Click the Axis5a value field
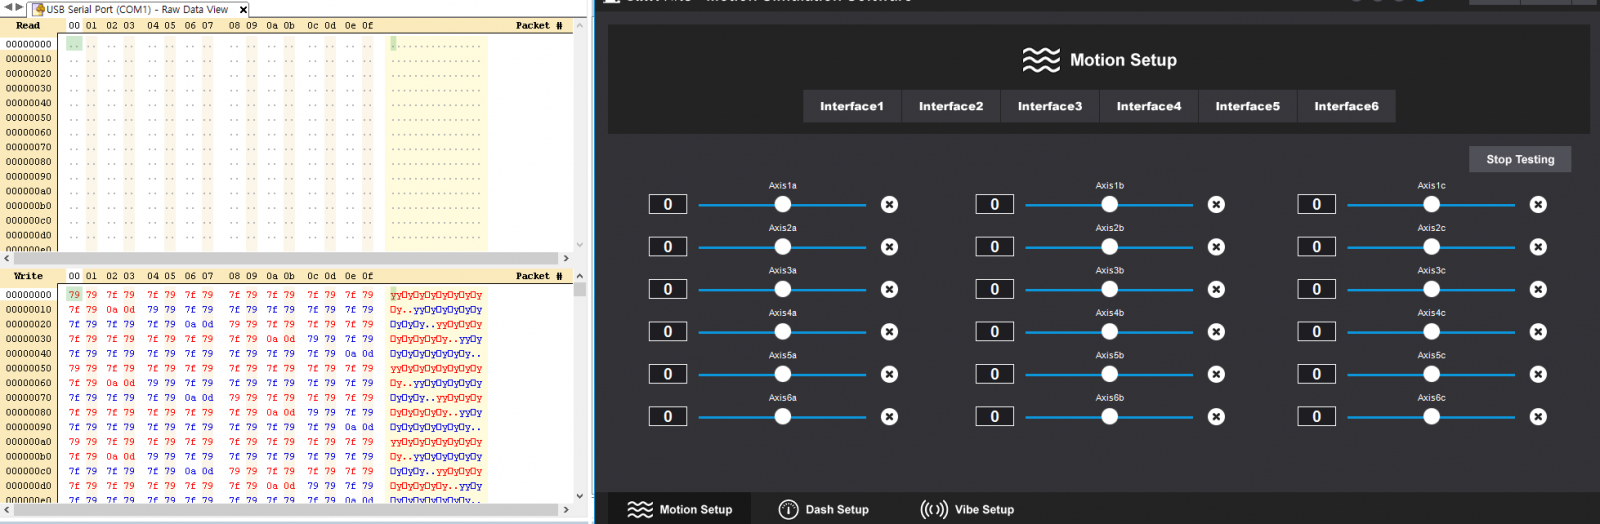1600x524 pixels. 668,375
